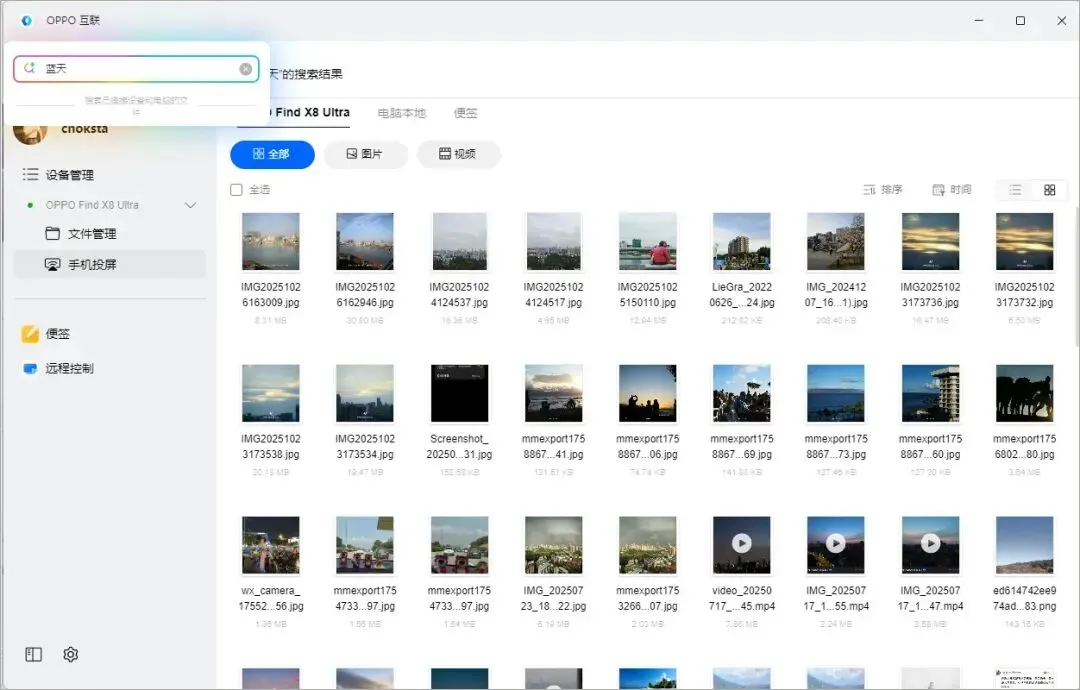Play video IMG_20250717_1...47.mp4
This screenshot has height=690, width=1080.
[x=931, y=545]
